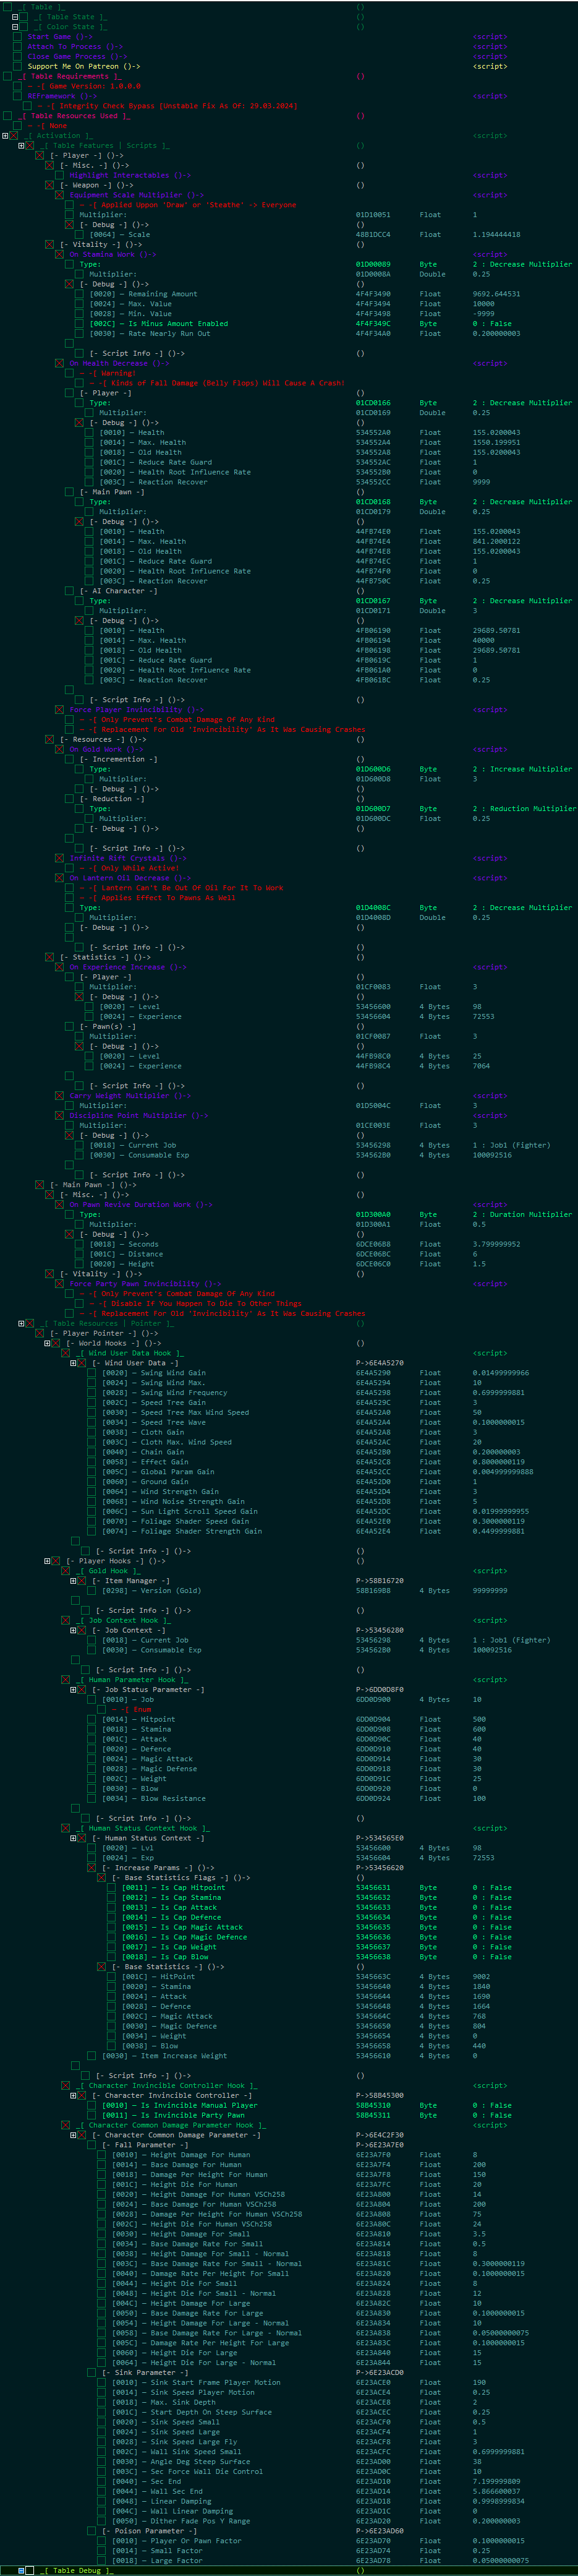Collapse the Table Features | Scripts group
The width and height of the screenshot is (578, 2576).
click(x=21, y=146)
